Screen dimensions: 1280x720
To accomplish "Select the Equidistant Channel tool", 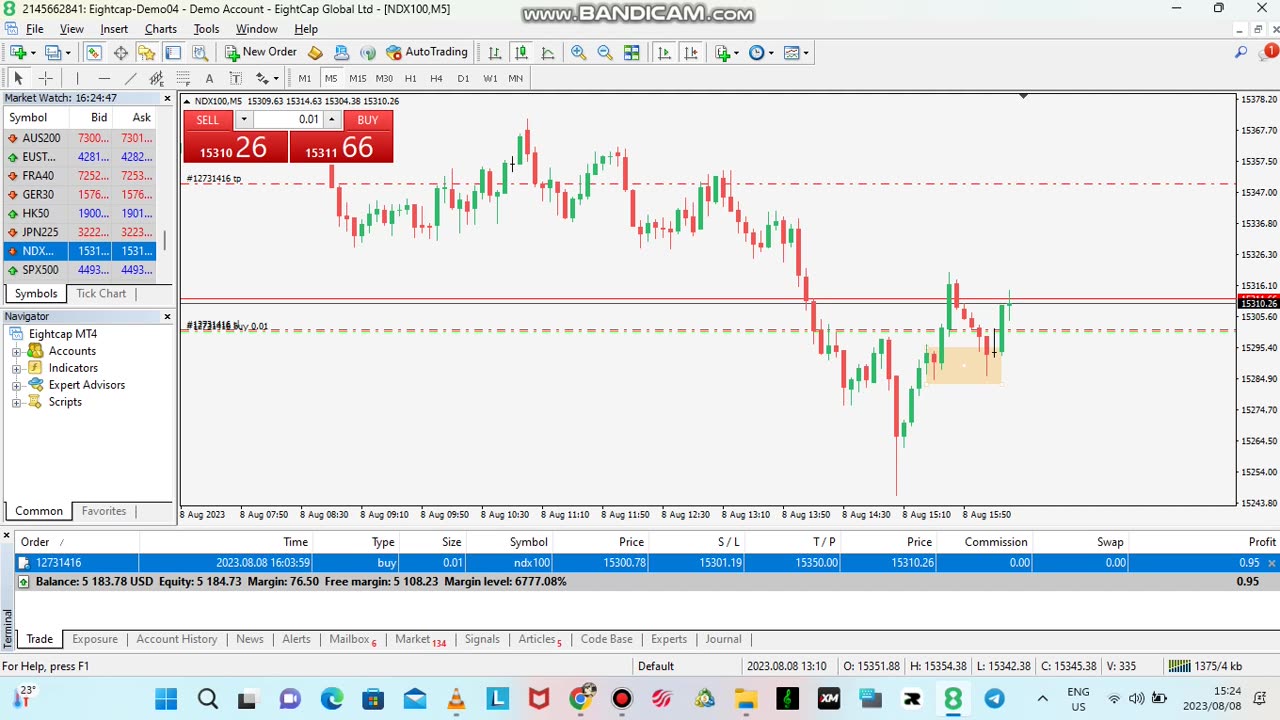I will coord(156,78).
